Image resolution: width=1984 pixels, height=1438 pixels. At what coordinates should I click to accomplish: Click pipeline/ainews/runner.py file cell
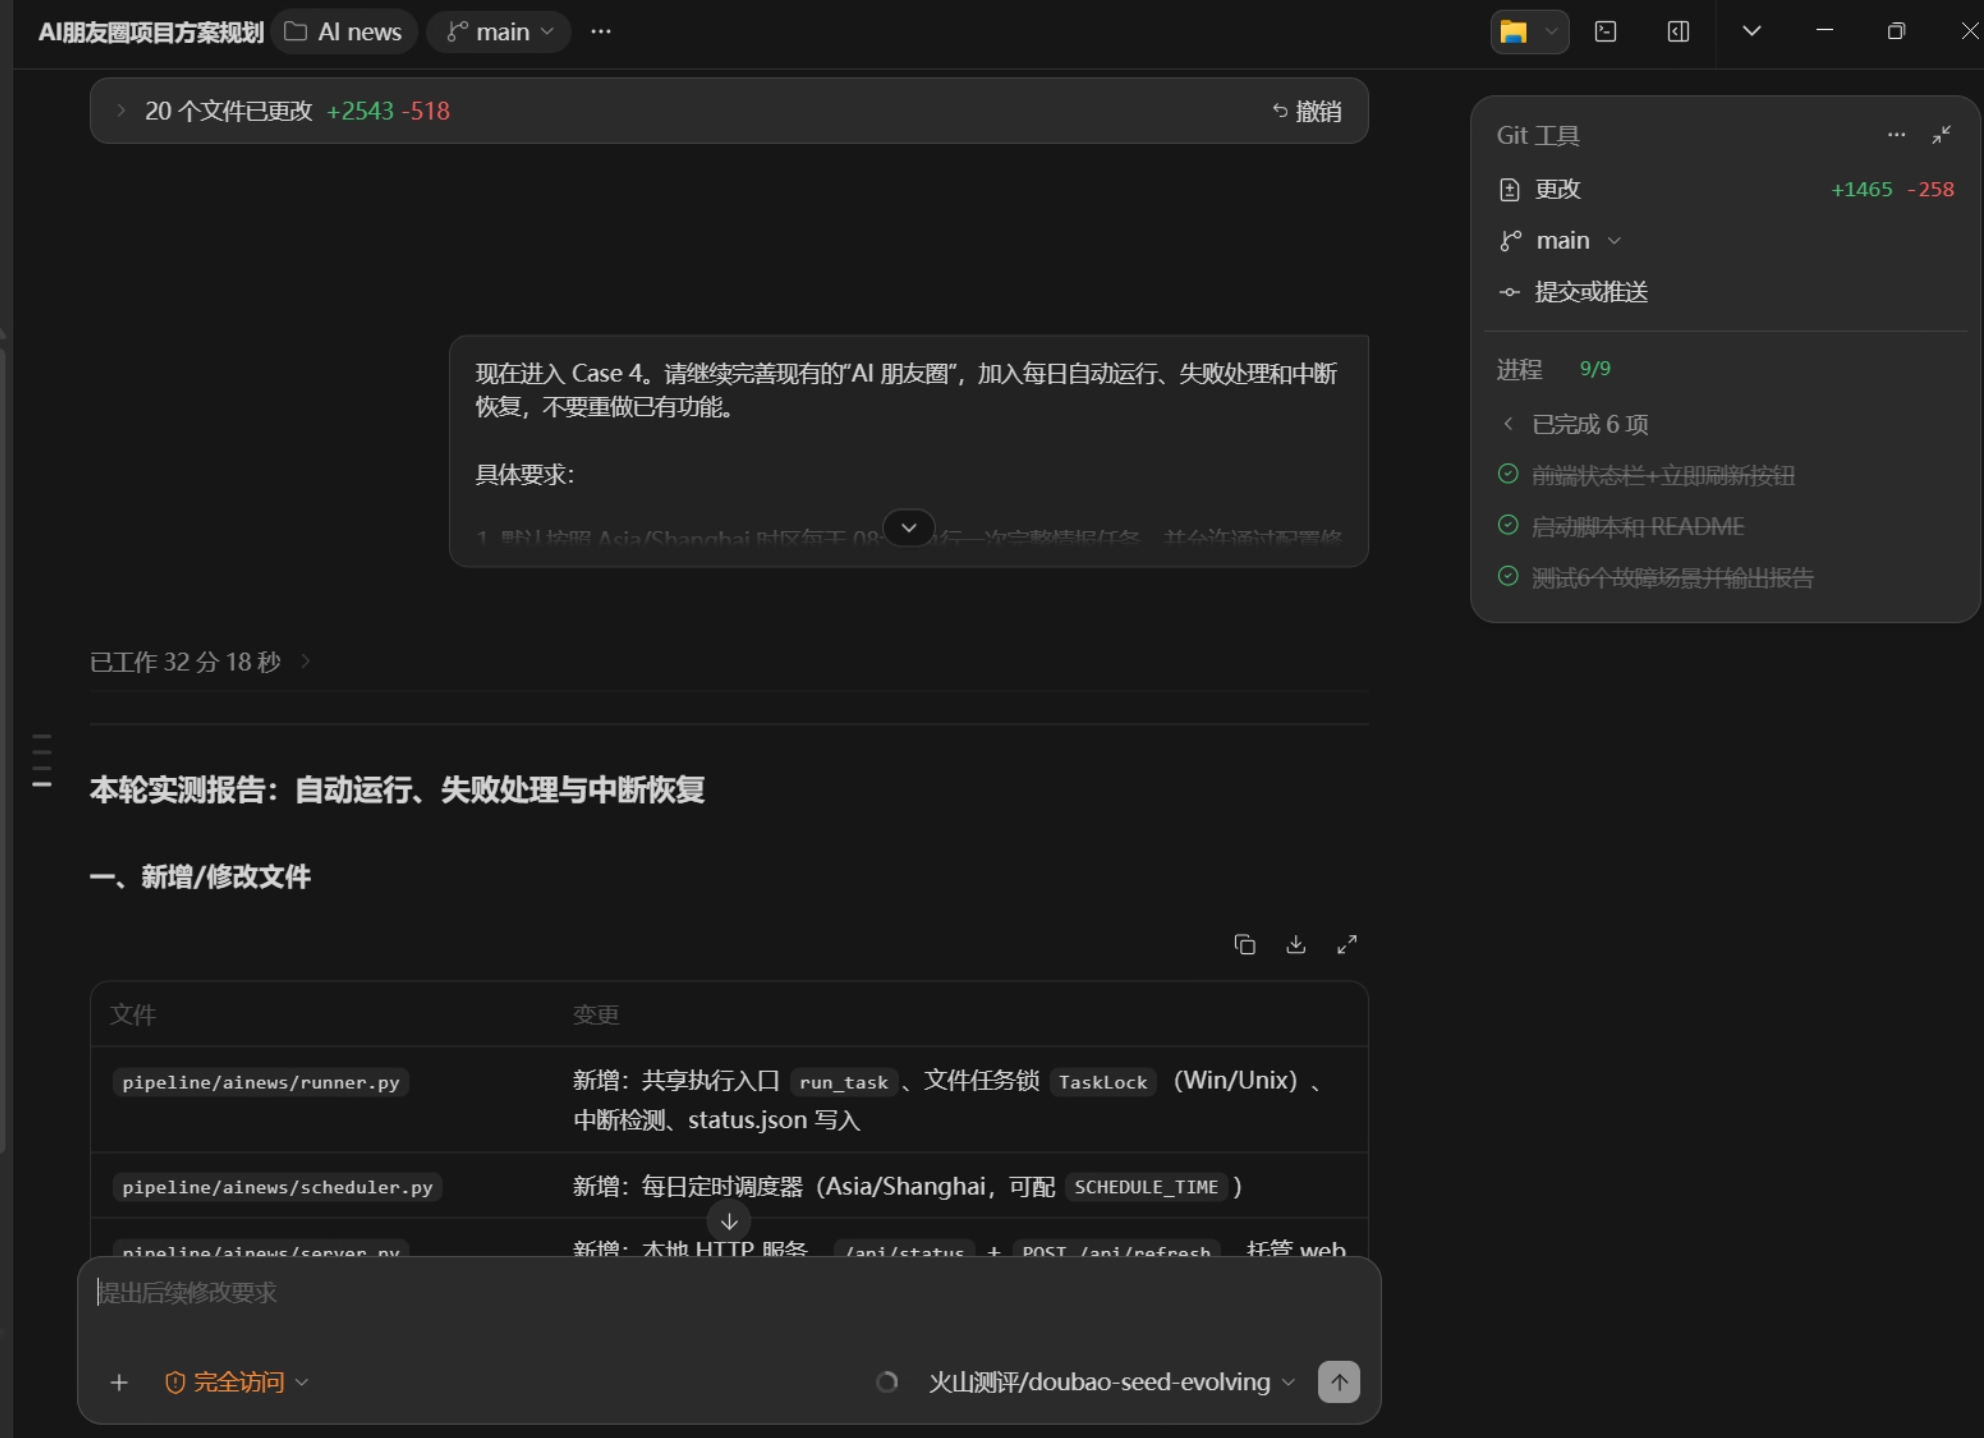261,1082
